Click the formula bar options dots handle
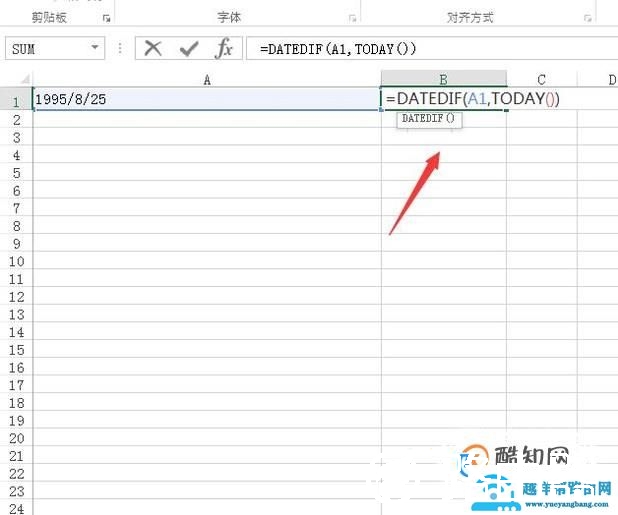 121,48
